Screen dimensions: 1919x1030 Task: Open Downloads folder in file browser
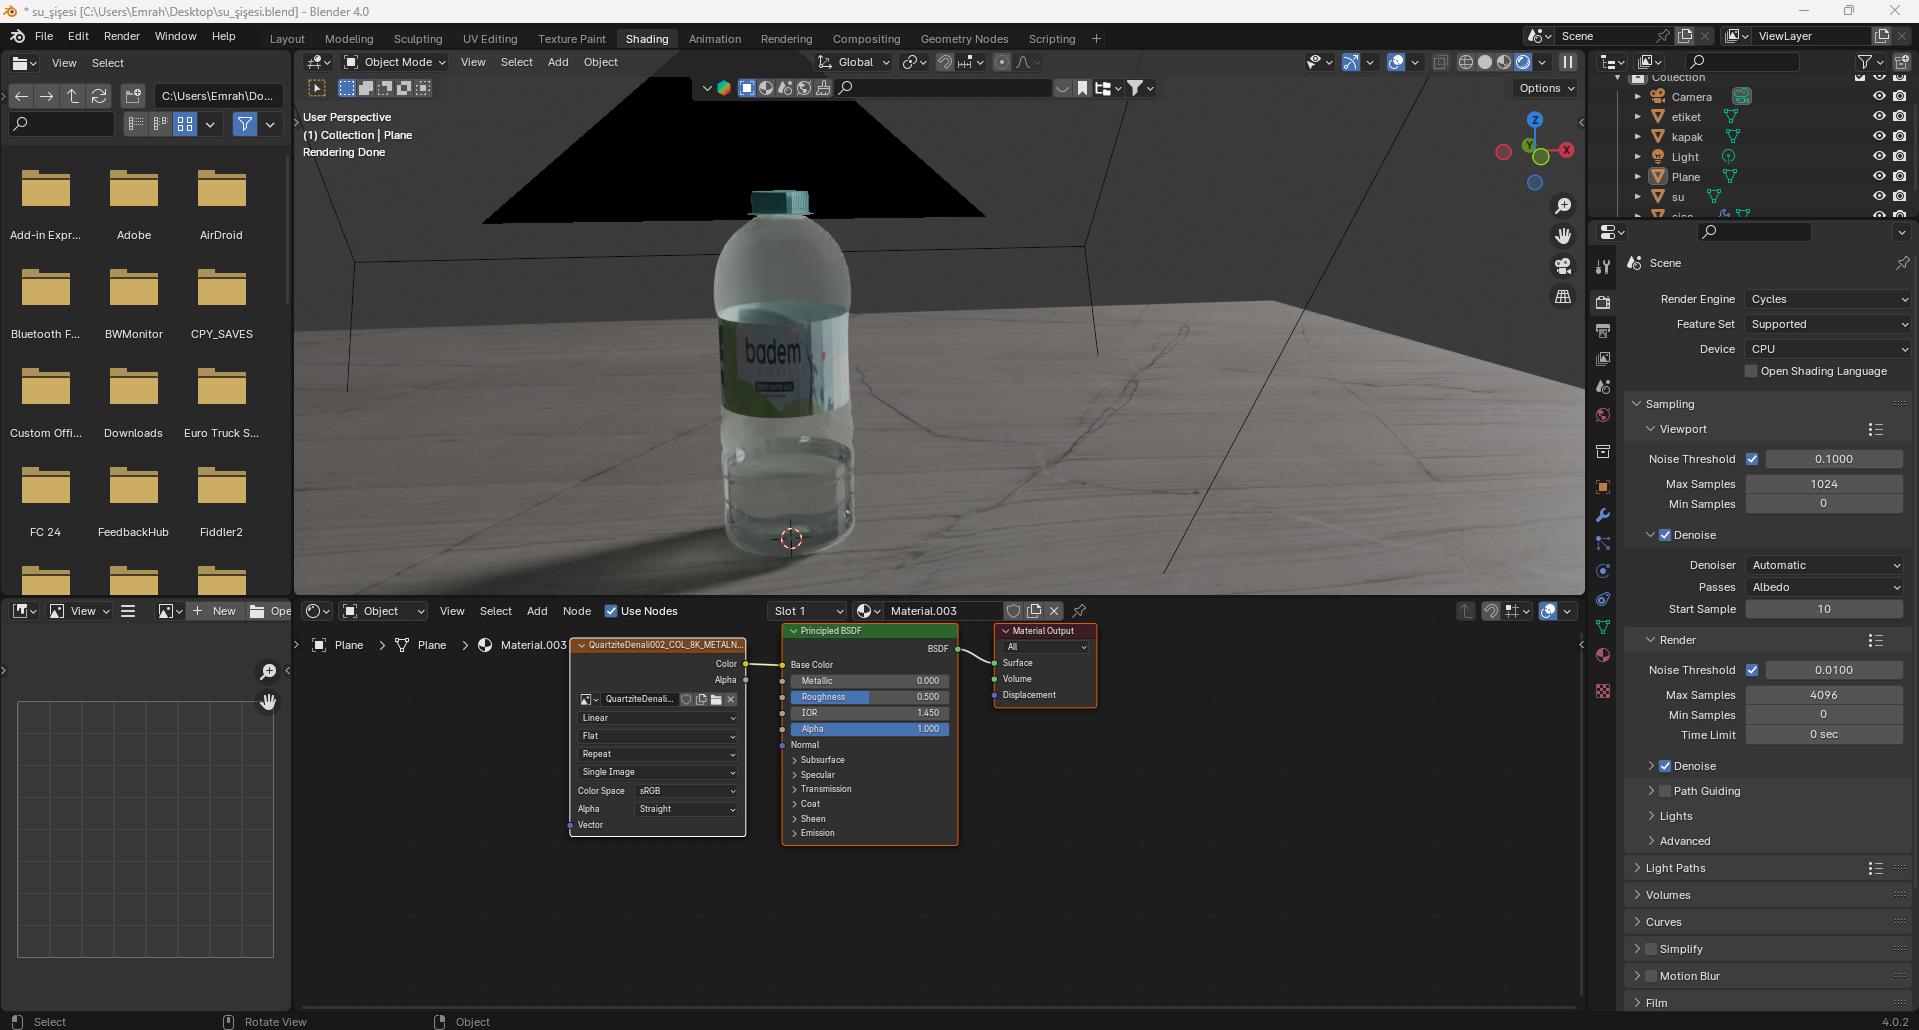click(x=133, y=400)
